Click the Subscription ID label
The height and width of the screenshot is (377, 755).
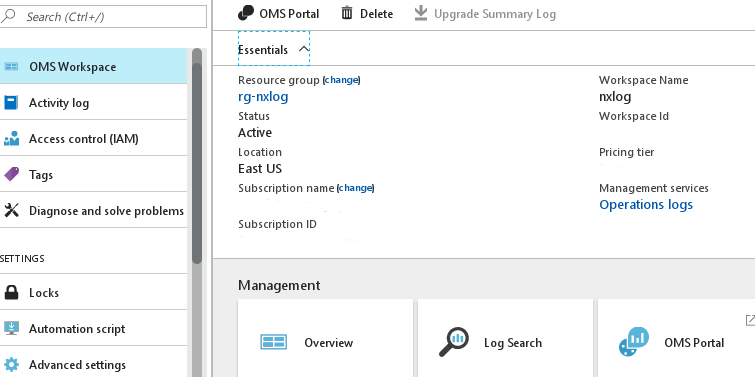pyautogui.click(x=277, y=224)
